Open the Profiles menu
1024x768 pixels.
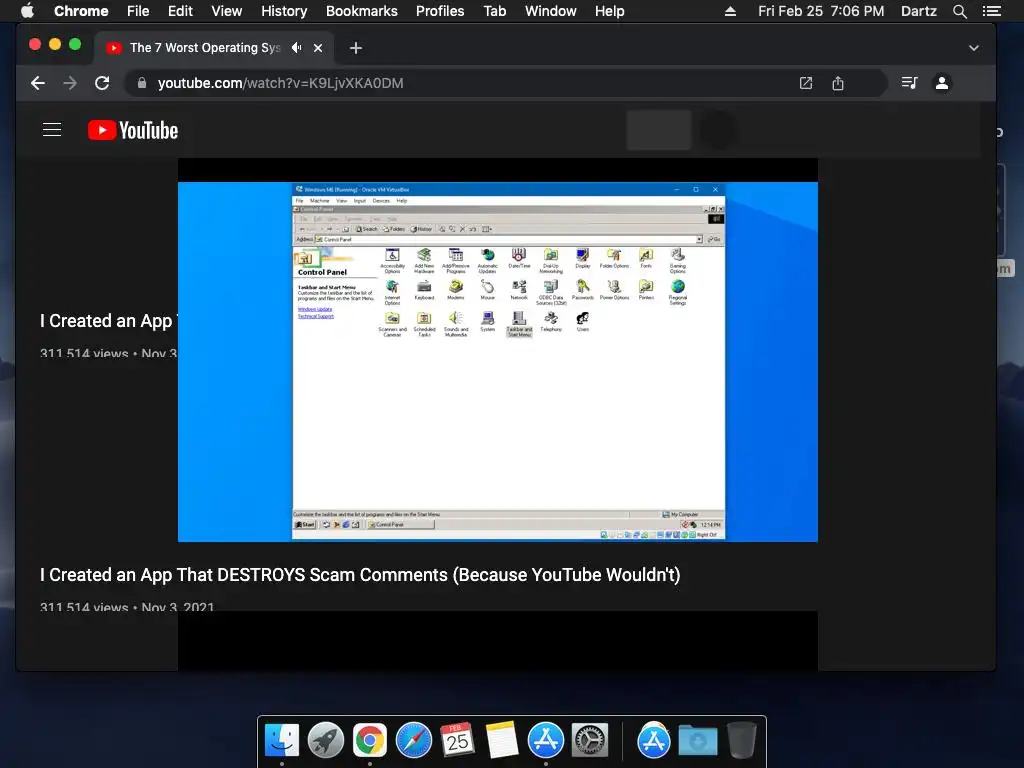pos(440,11)
